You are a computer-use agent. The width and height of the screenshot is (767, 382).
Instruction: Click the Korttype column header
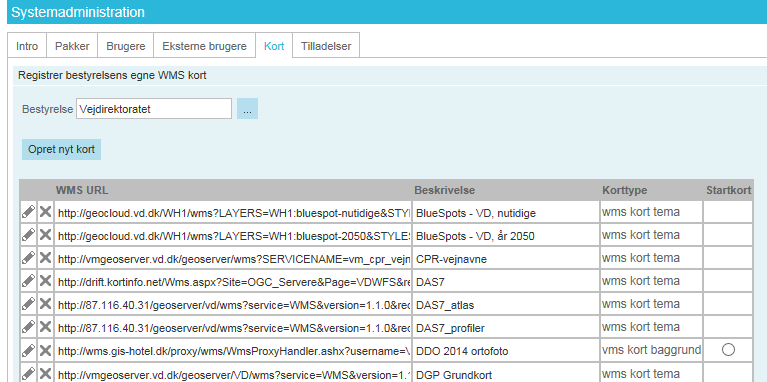pyautogui.click(x=625, y=190)
